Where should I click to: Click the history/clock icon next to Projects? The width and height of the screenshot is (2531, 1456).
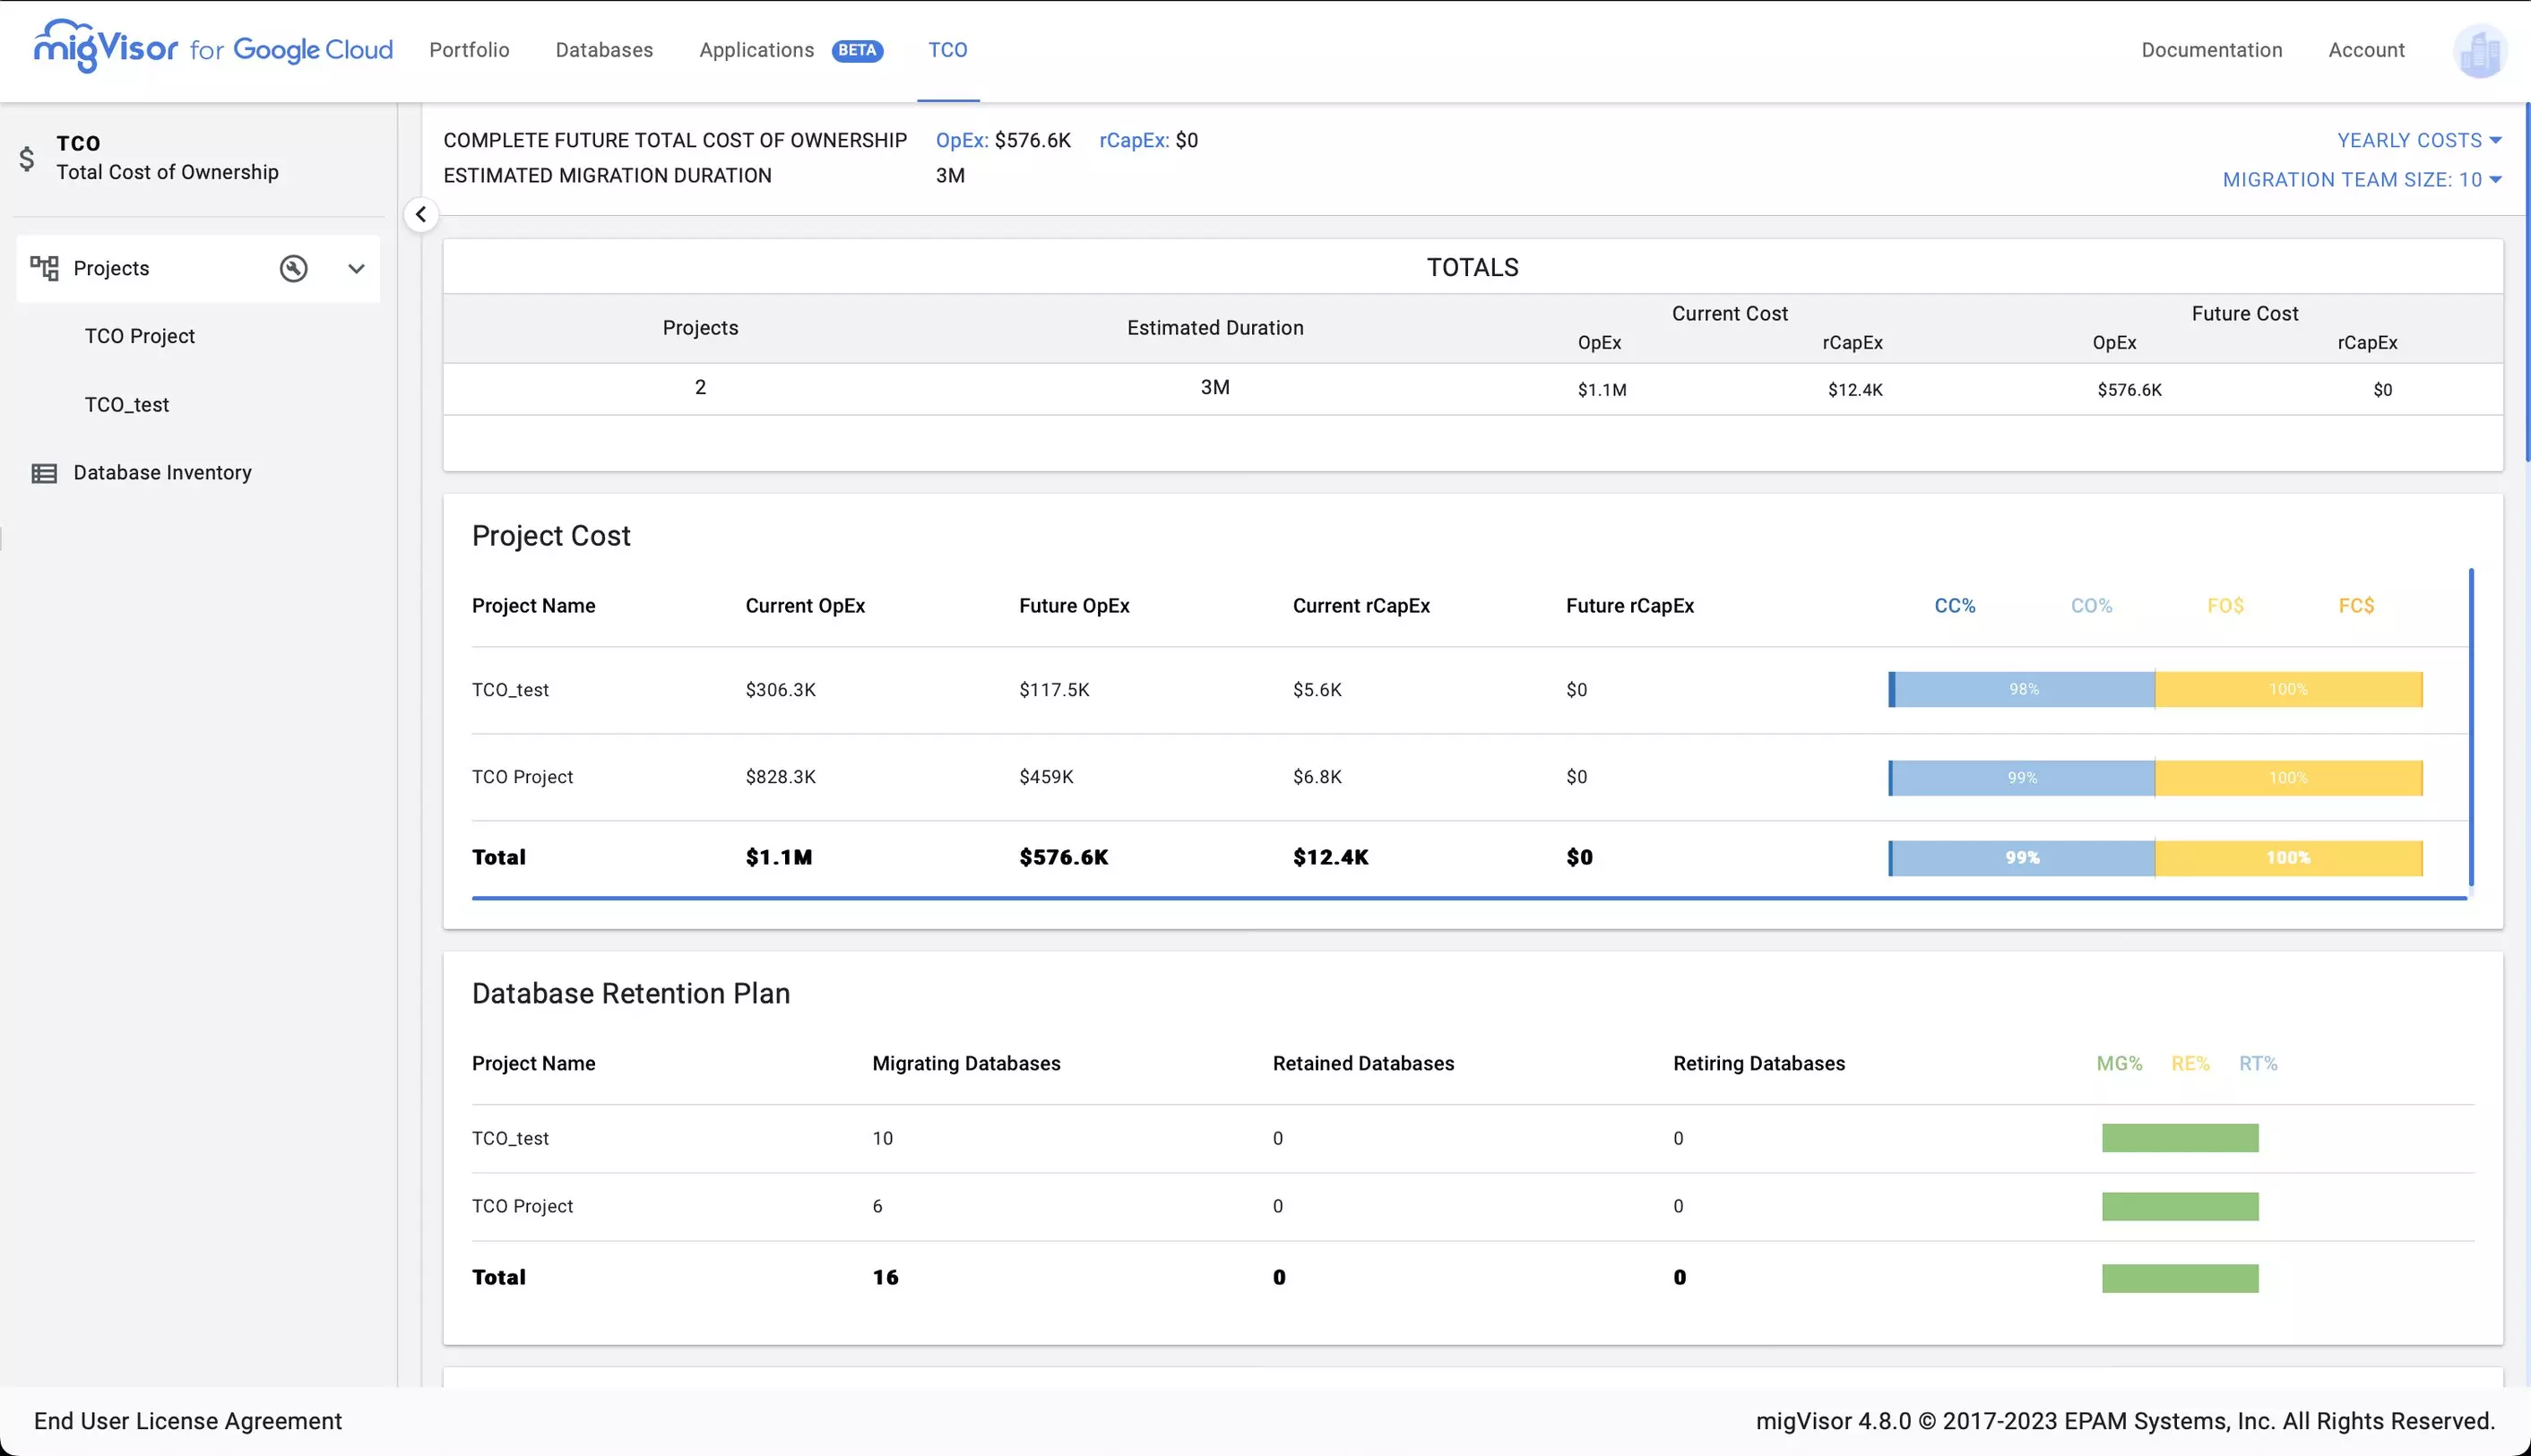pos(294,268)
